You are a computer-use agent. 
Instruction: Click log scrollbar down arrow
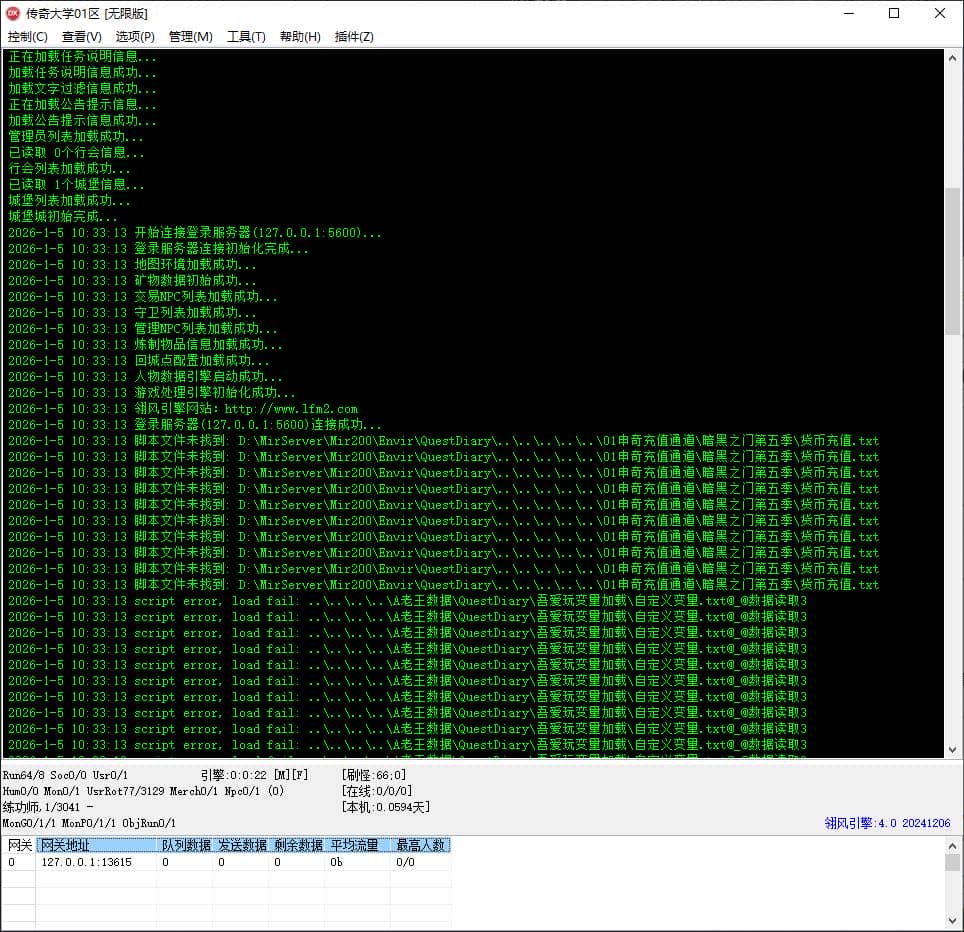[x=952, y=749]
